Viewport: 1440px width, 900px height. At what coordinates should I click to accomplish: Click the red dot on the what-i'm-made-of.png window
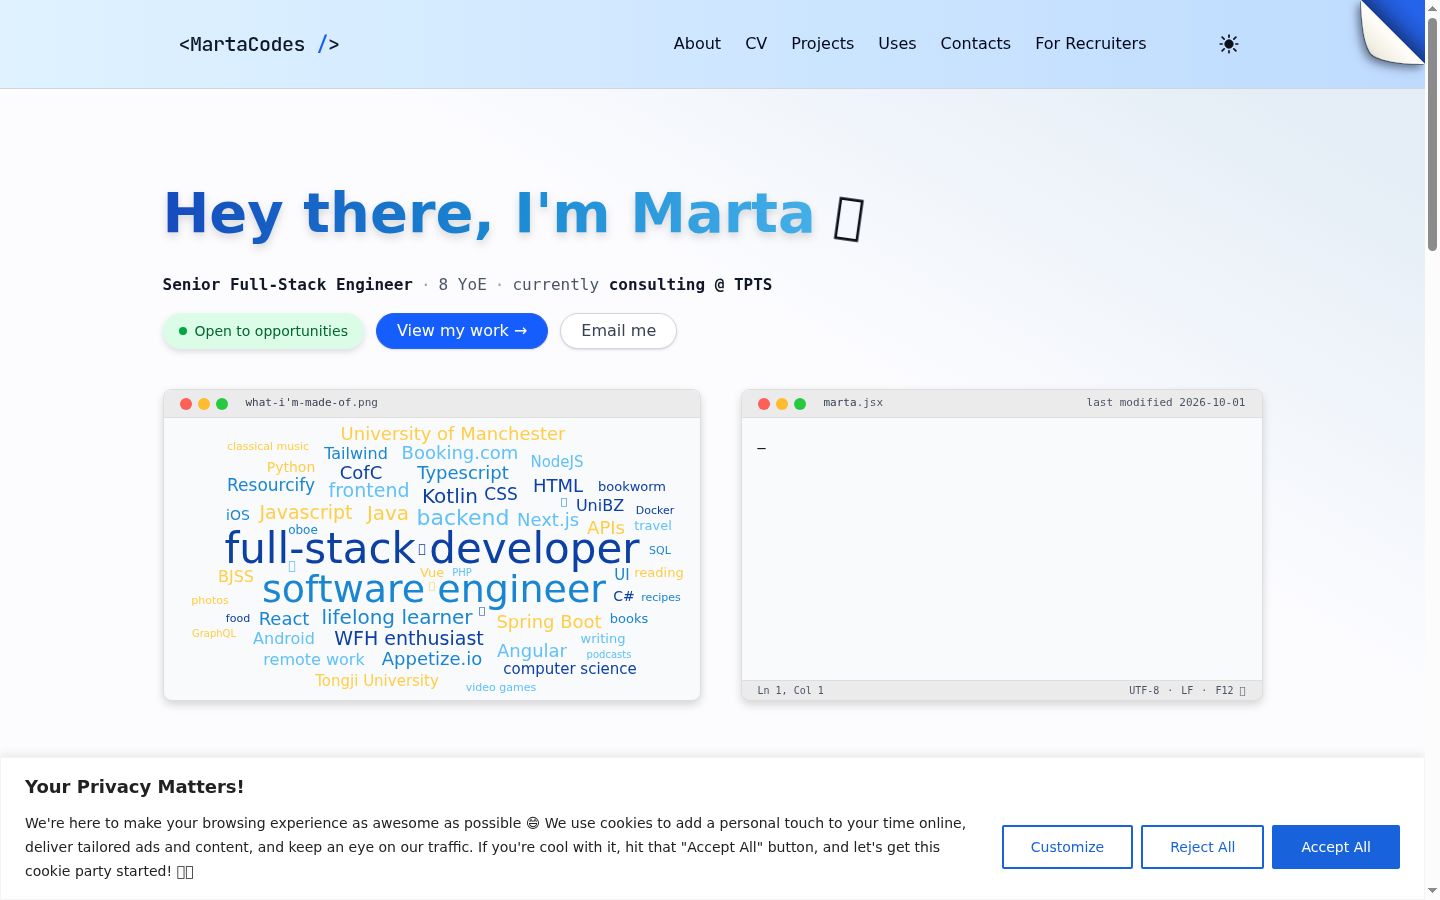[x=186, y=404]
